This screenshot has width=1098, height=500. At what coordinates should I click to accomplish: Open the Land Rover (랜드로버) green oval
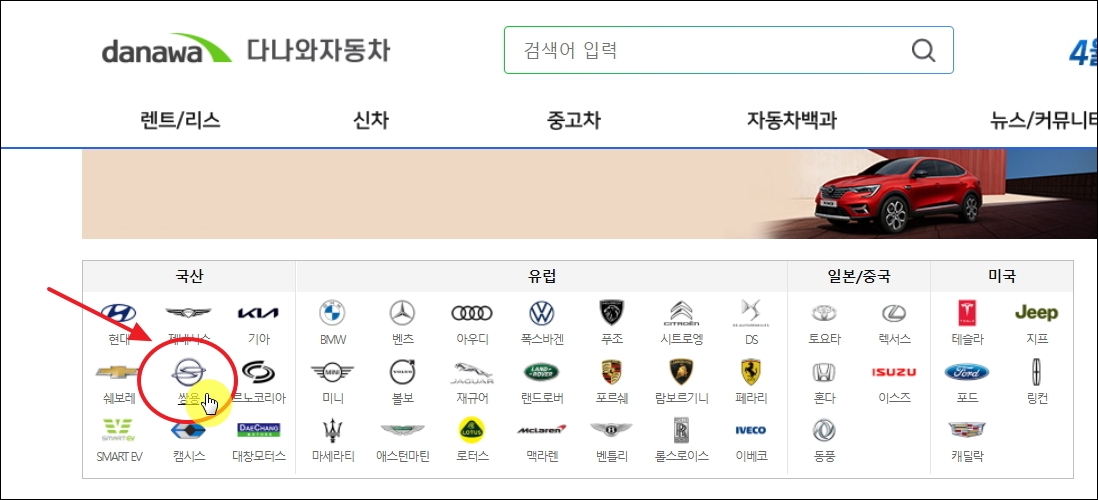pos(542,372)
